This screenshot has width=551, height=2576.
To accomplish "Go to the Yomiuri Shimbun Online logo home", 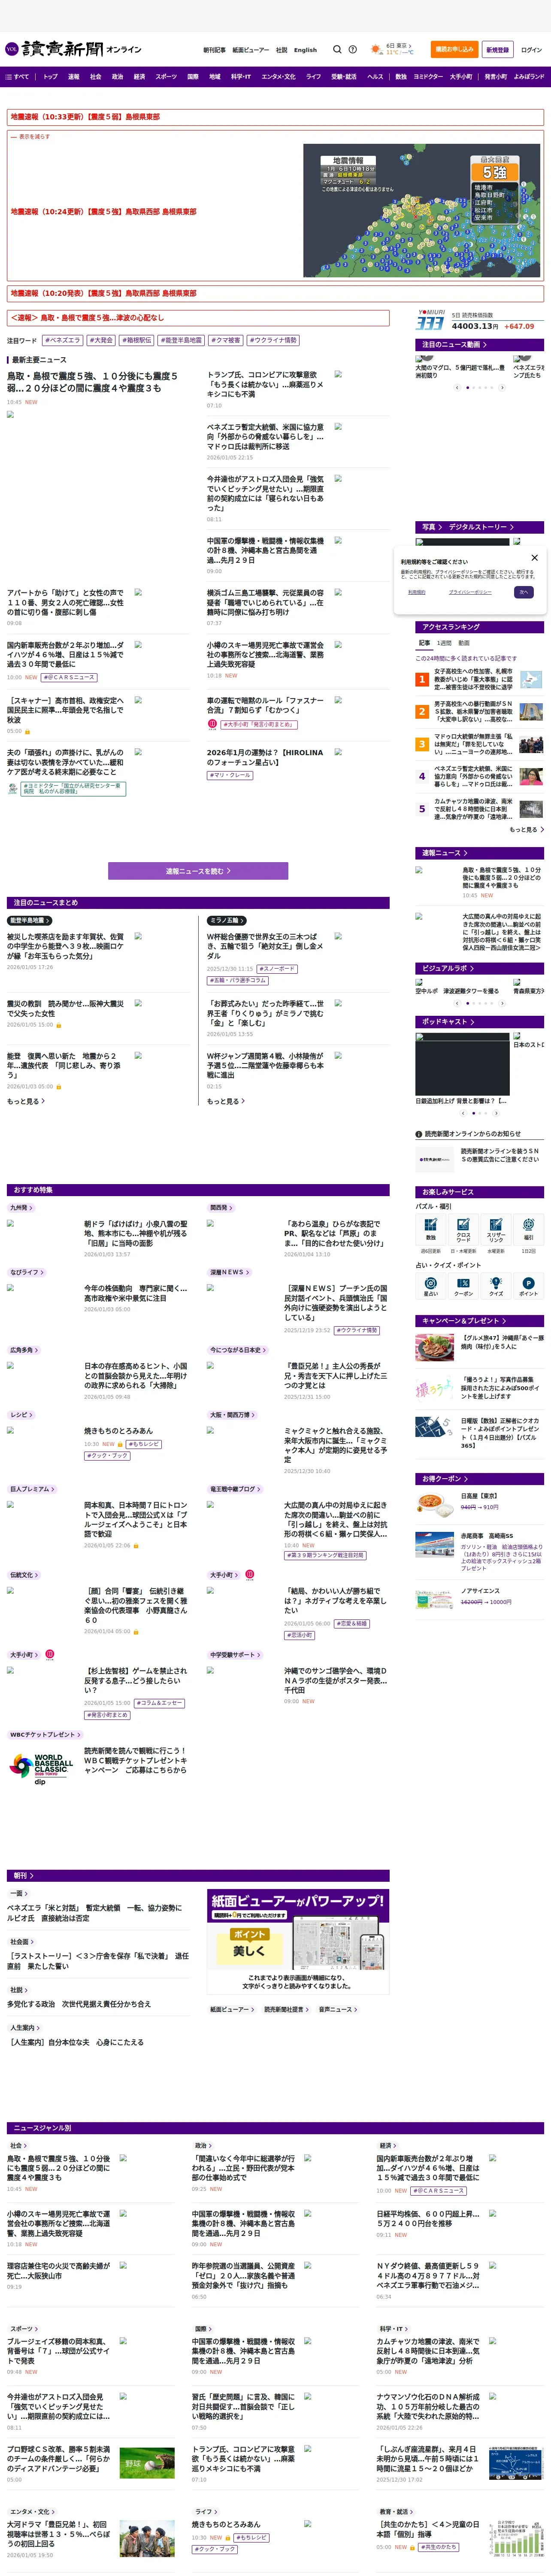I will pyautogui.click(x=73, y=49).
